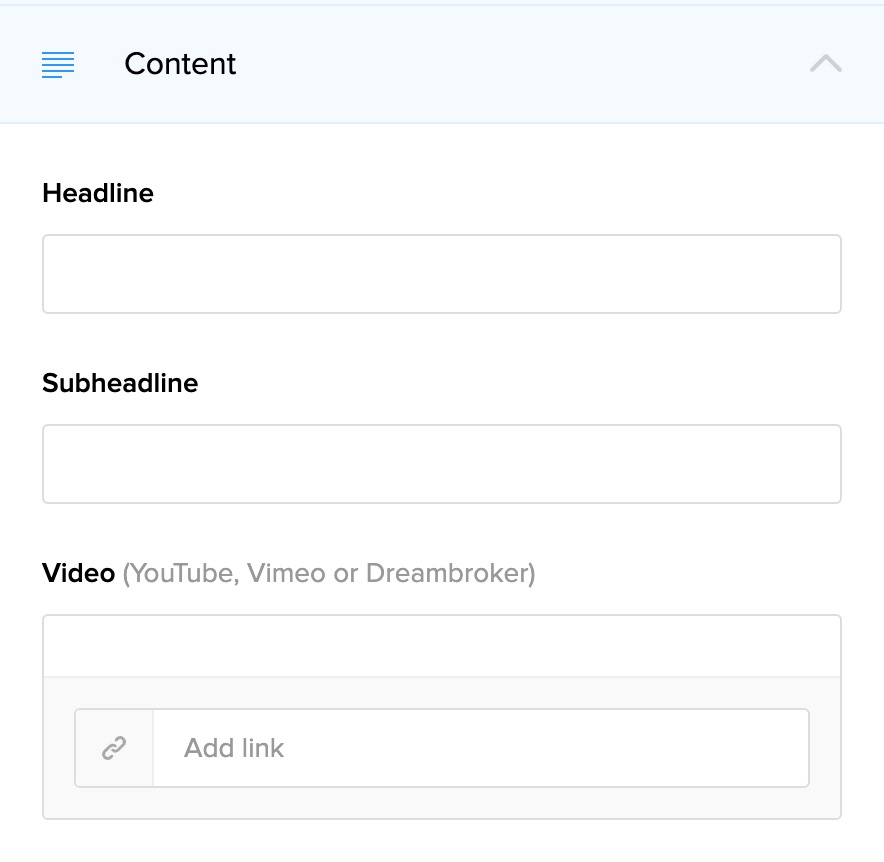Click the Subheadline field label
The height and width of the screenshot is (862, 884).
pos(120,383)
